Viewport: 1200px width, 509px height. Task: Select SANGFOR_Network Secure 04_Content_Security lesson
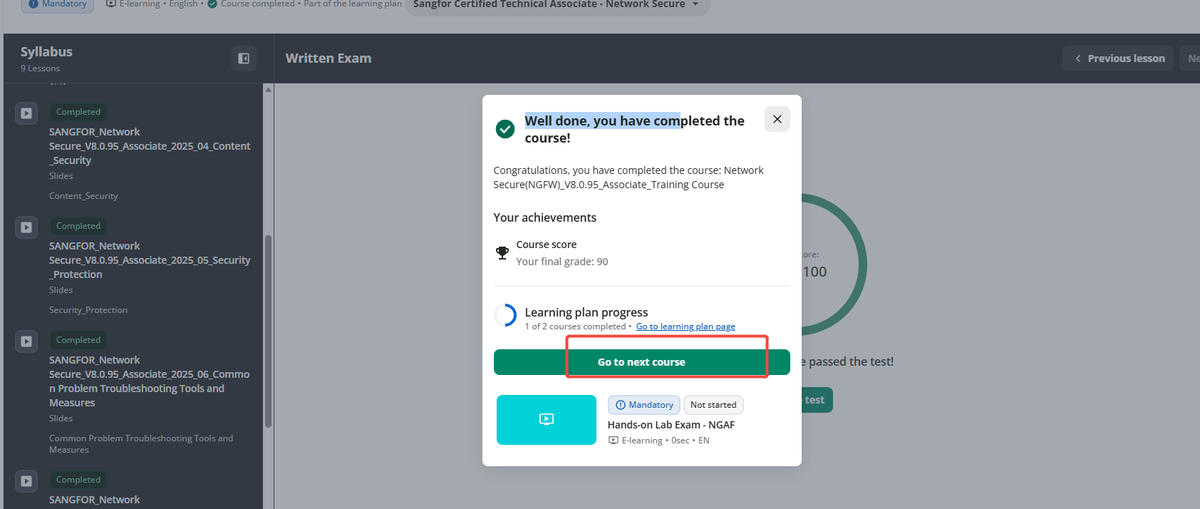150,146
